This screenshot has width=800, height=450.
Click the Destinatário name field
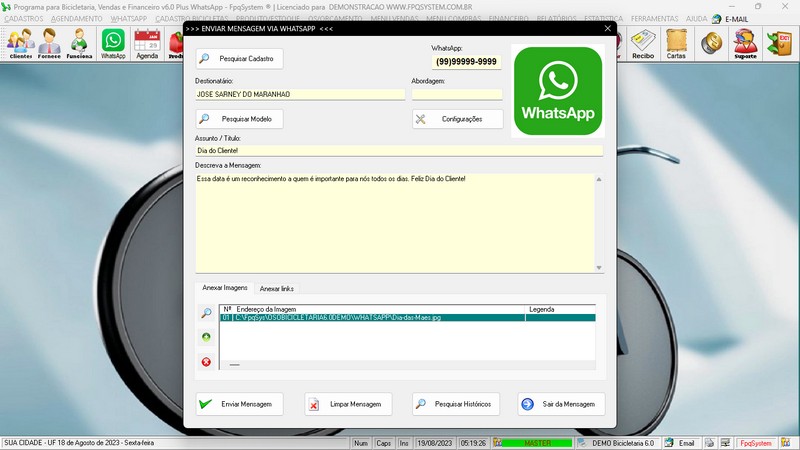point(300,94)
